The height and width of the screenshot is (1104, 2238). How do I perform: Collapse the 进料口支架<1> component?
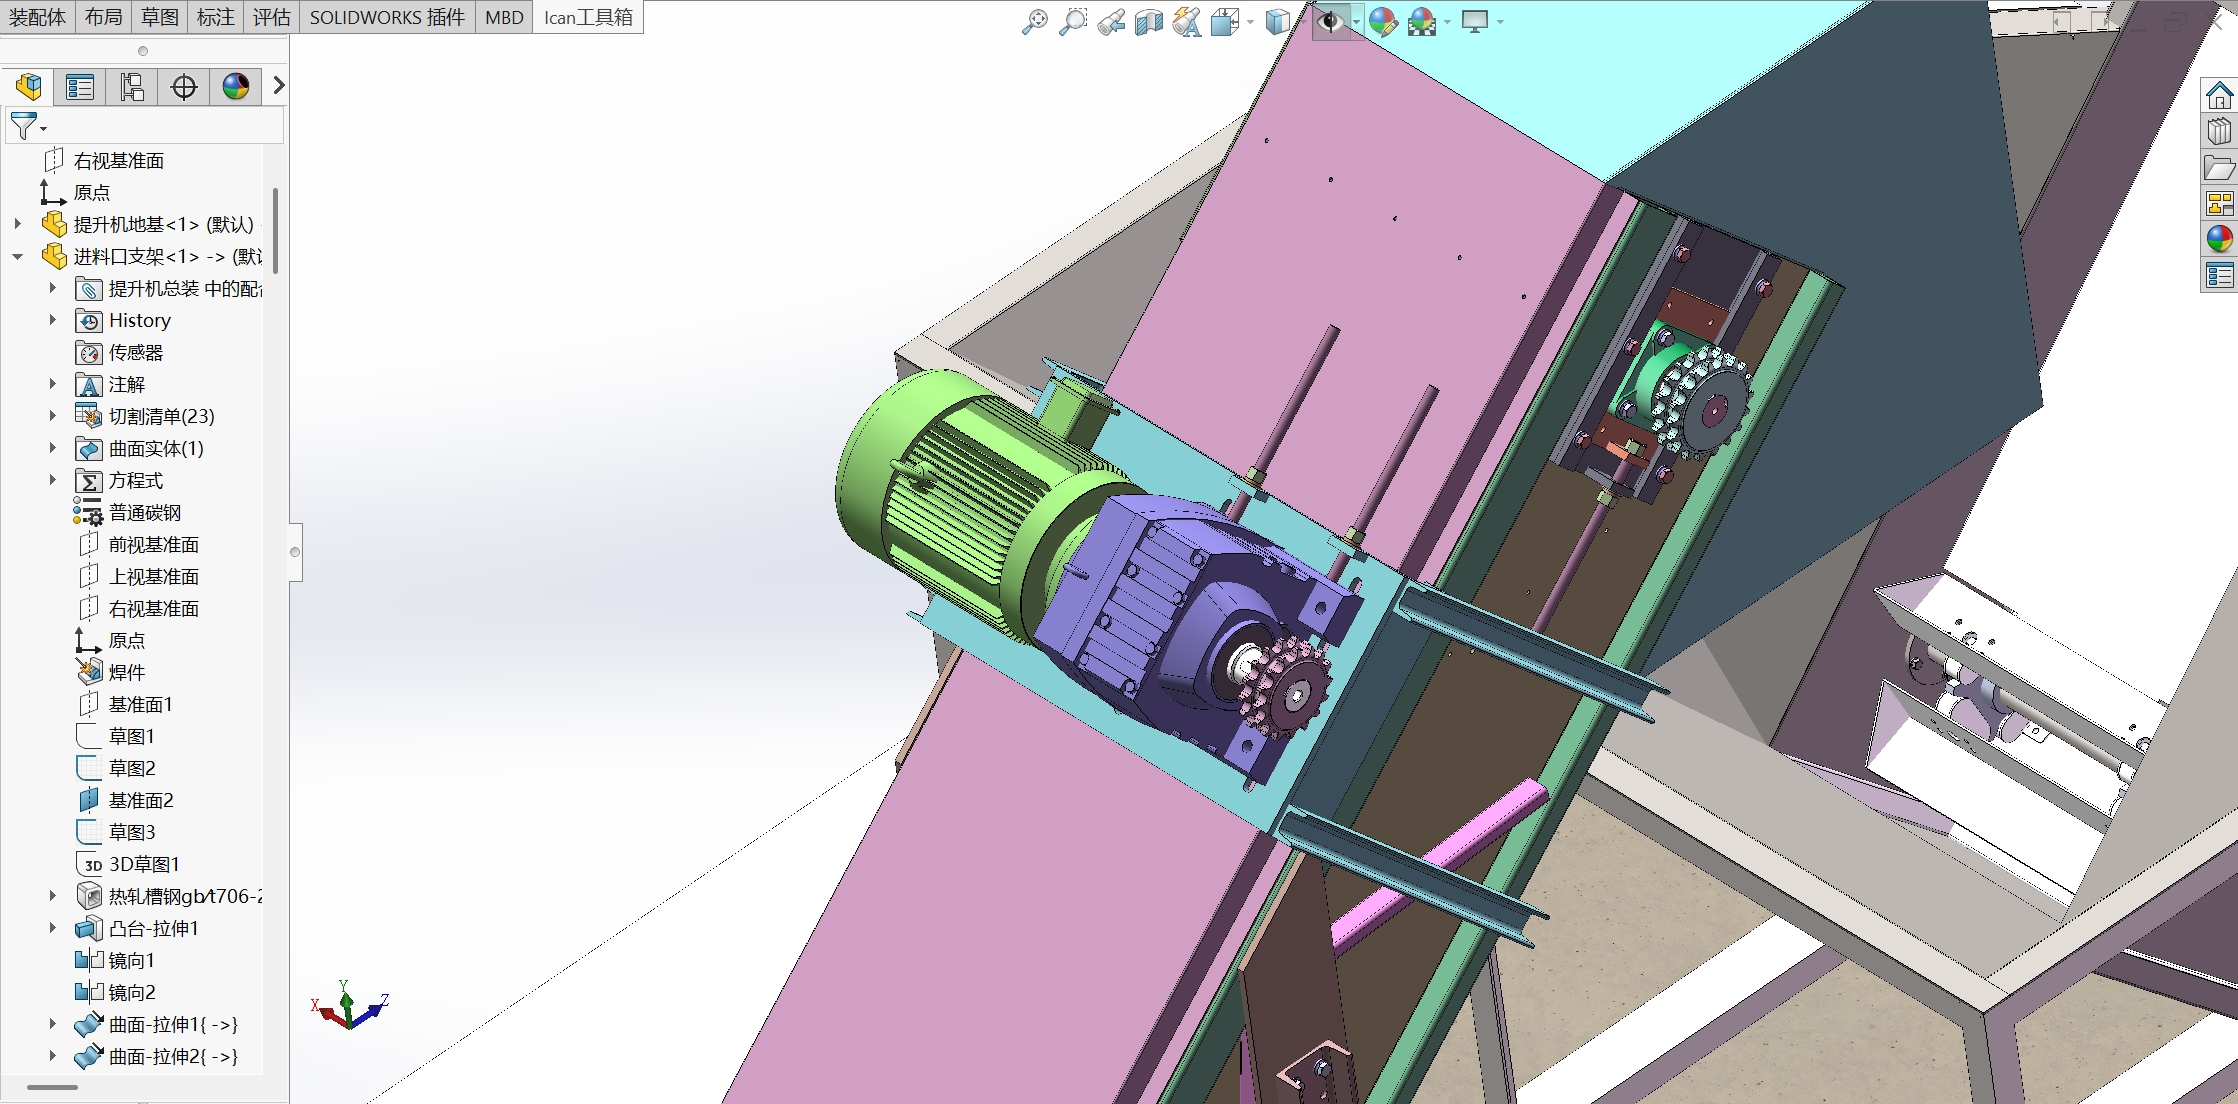click(18, 256)
